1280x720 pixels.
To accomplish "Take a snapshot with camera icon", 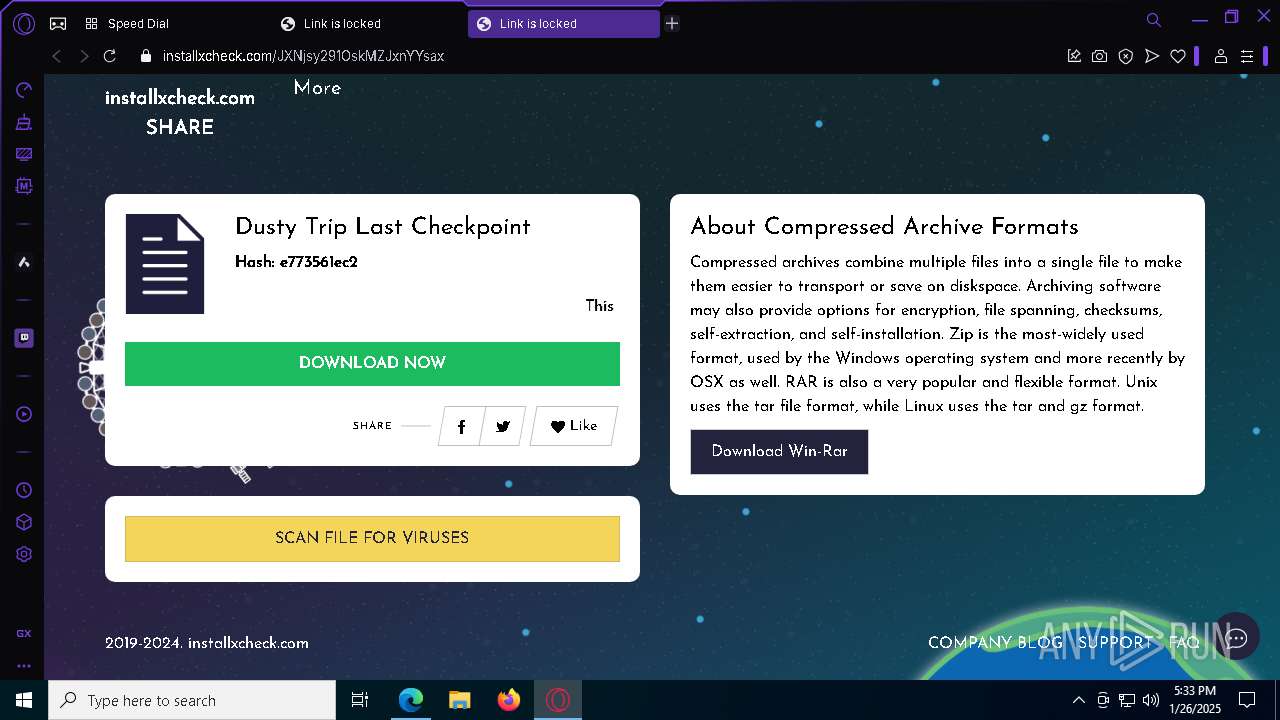I will (1099, 56).
